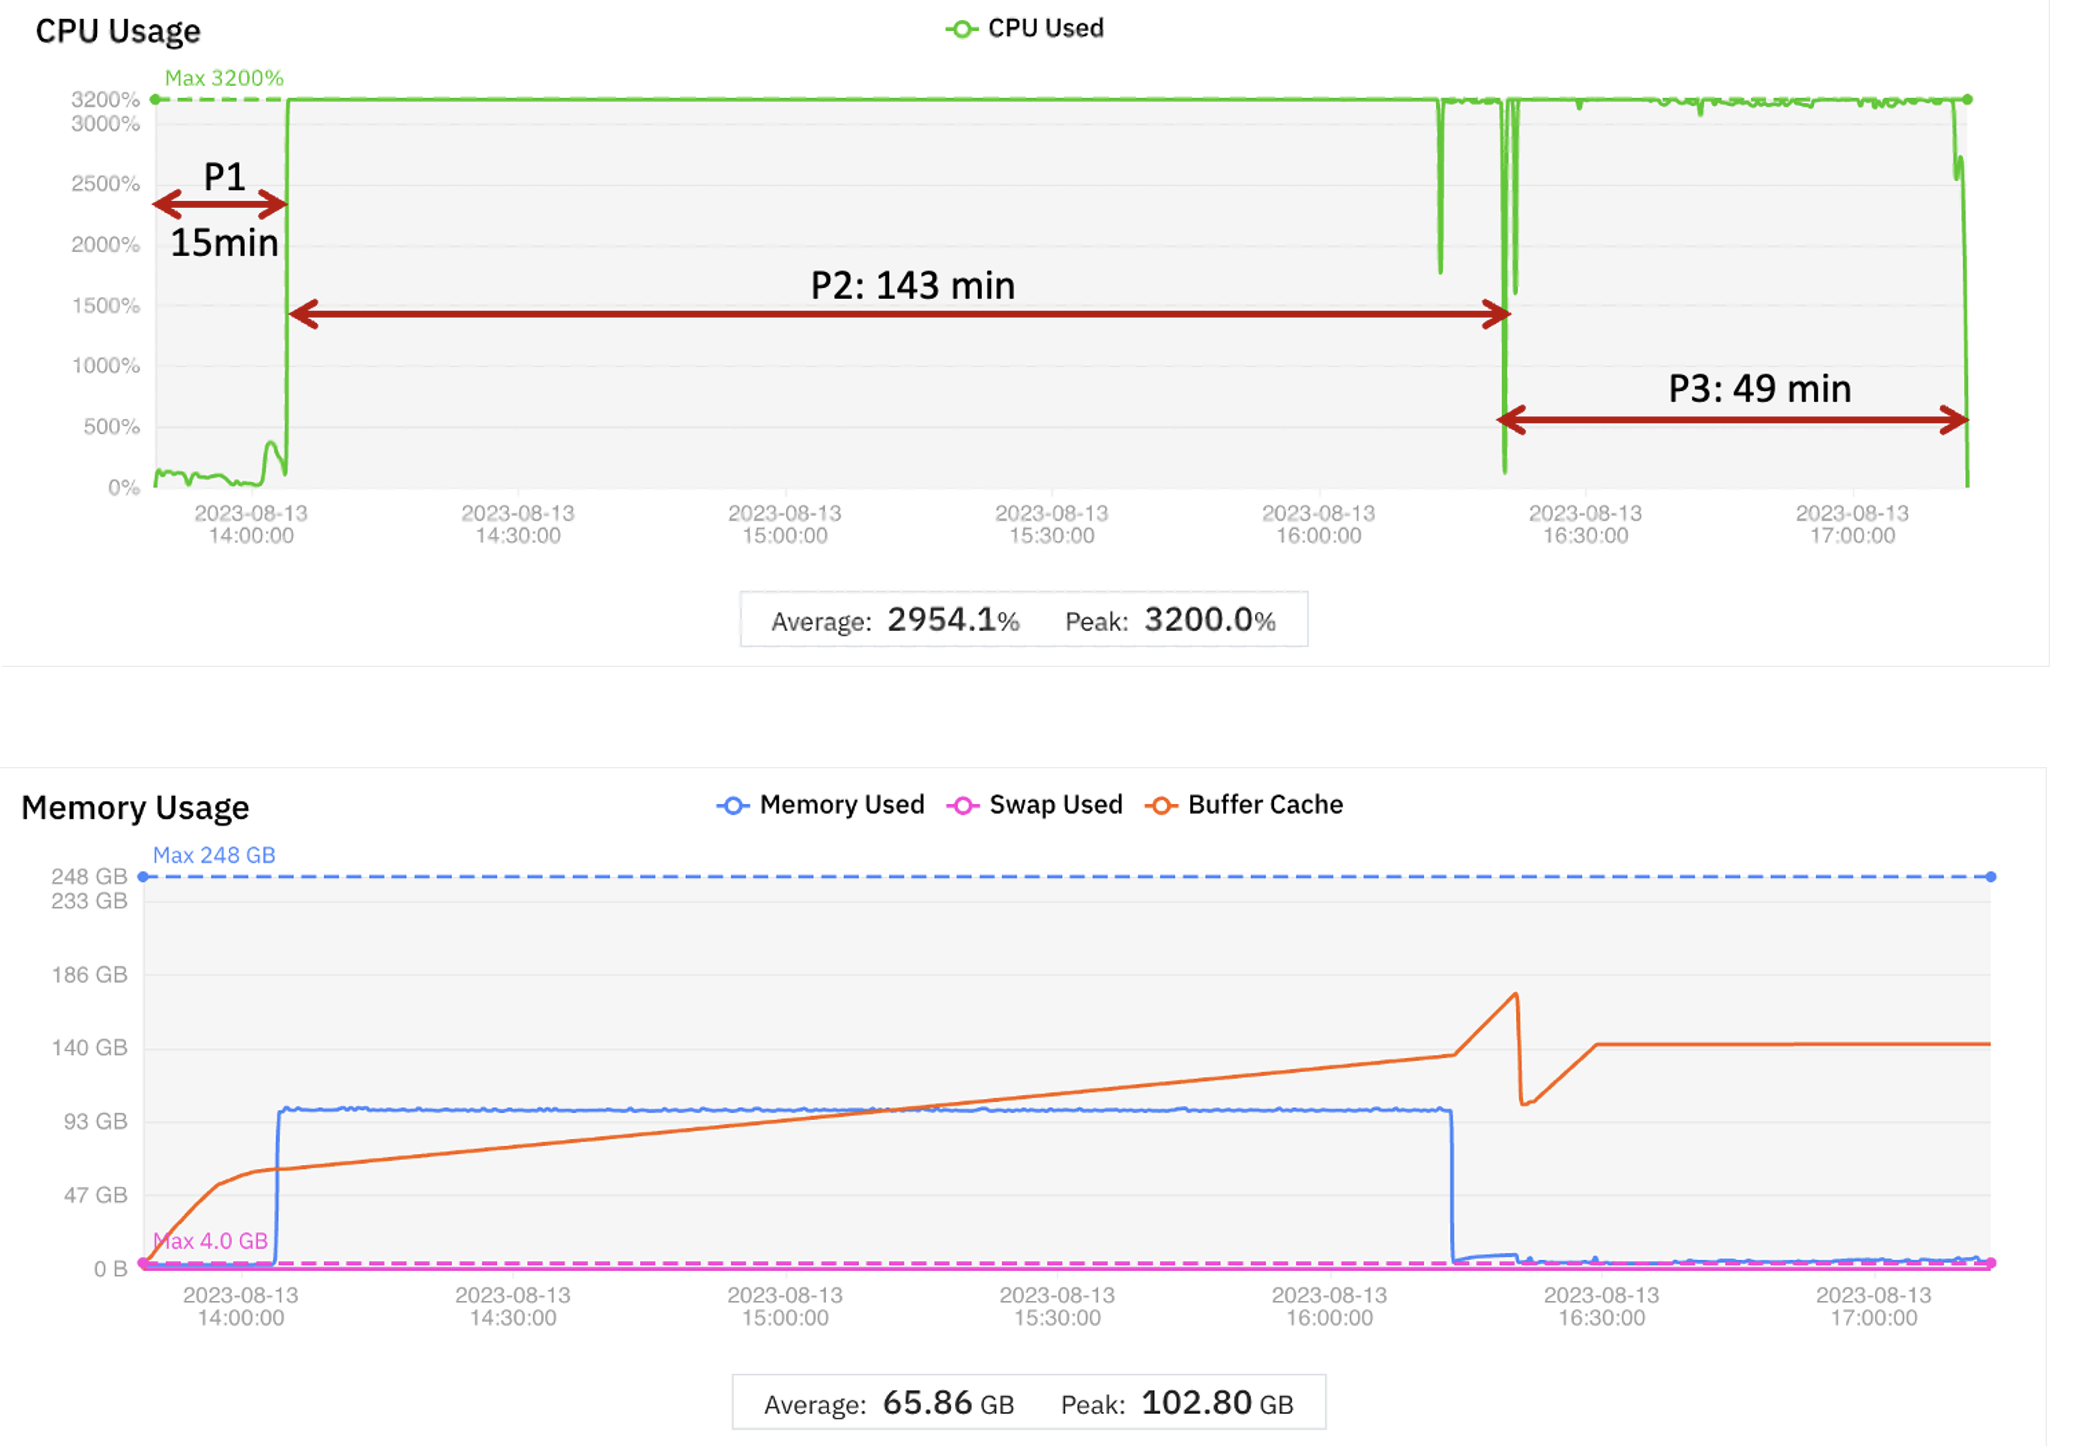Click the 17:00:00 tick on Memory chart
Image resolution: width=2082 pixels, height=1446 pixels.
1874,1306
